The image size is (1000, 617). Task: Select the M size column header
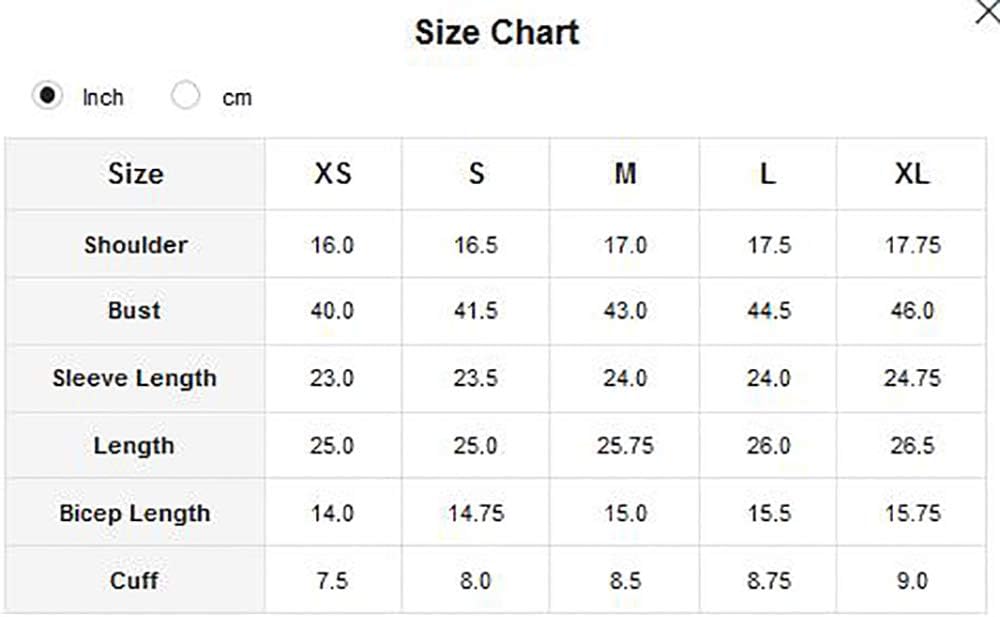[625, 174]
